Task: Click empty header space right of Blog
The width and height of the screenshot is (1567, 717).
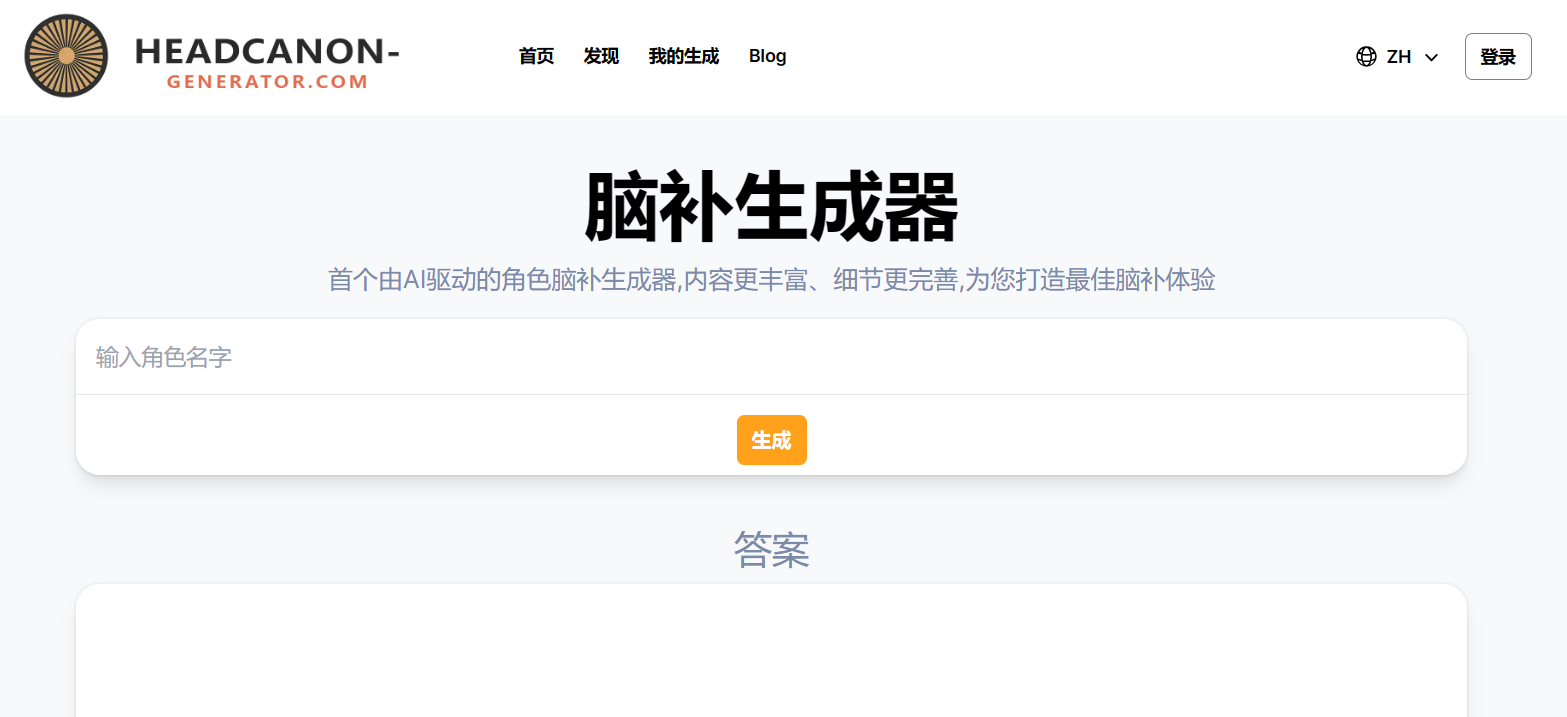Action: [x=1050, y=57]
